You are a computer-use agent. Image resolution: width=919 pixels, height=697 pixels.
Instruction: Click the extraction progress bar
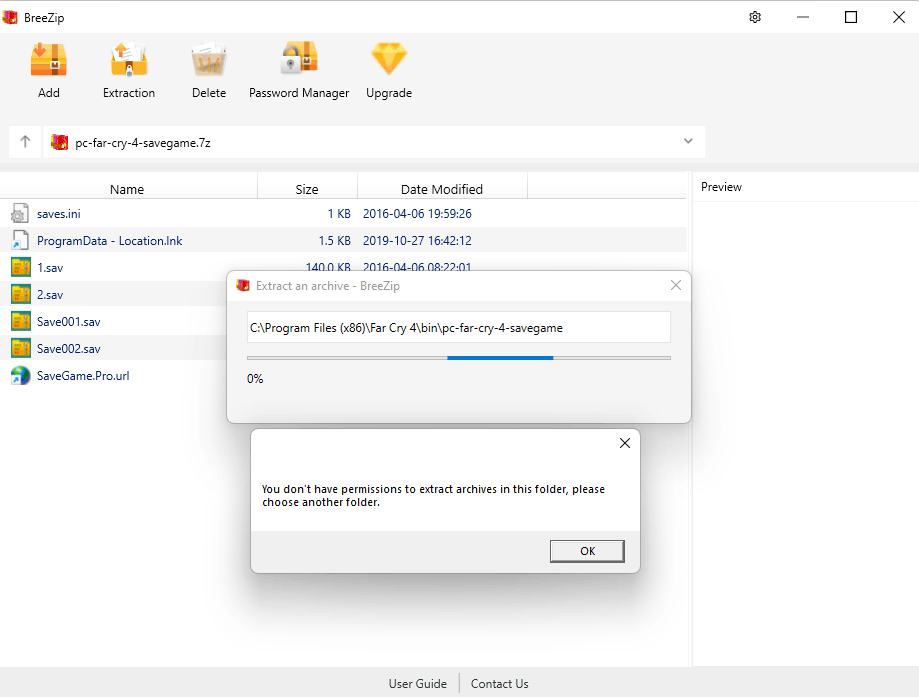click(x=459, y=358)
